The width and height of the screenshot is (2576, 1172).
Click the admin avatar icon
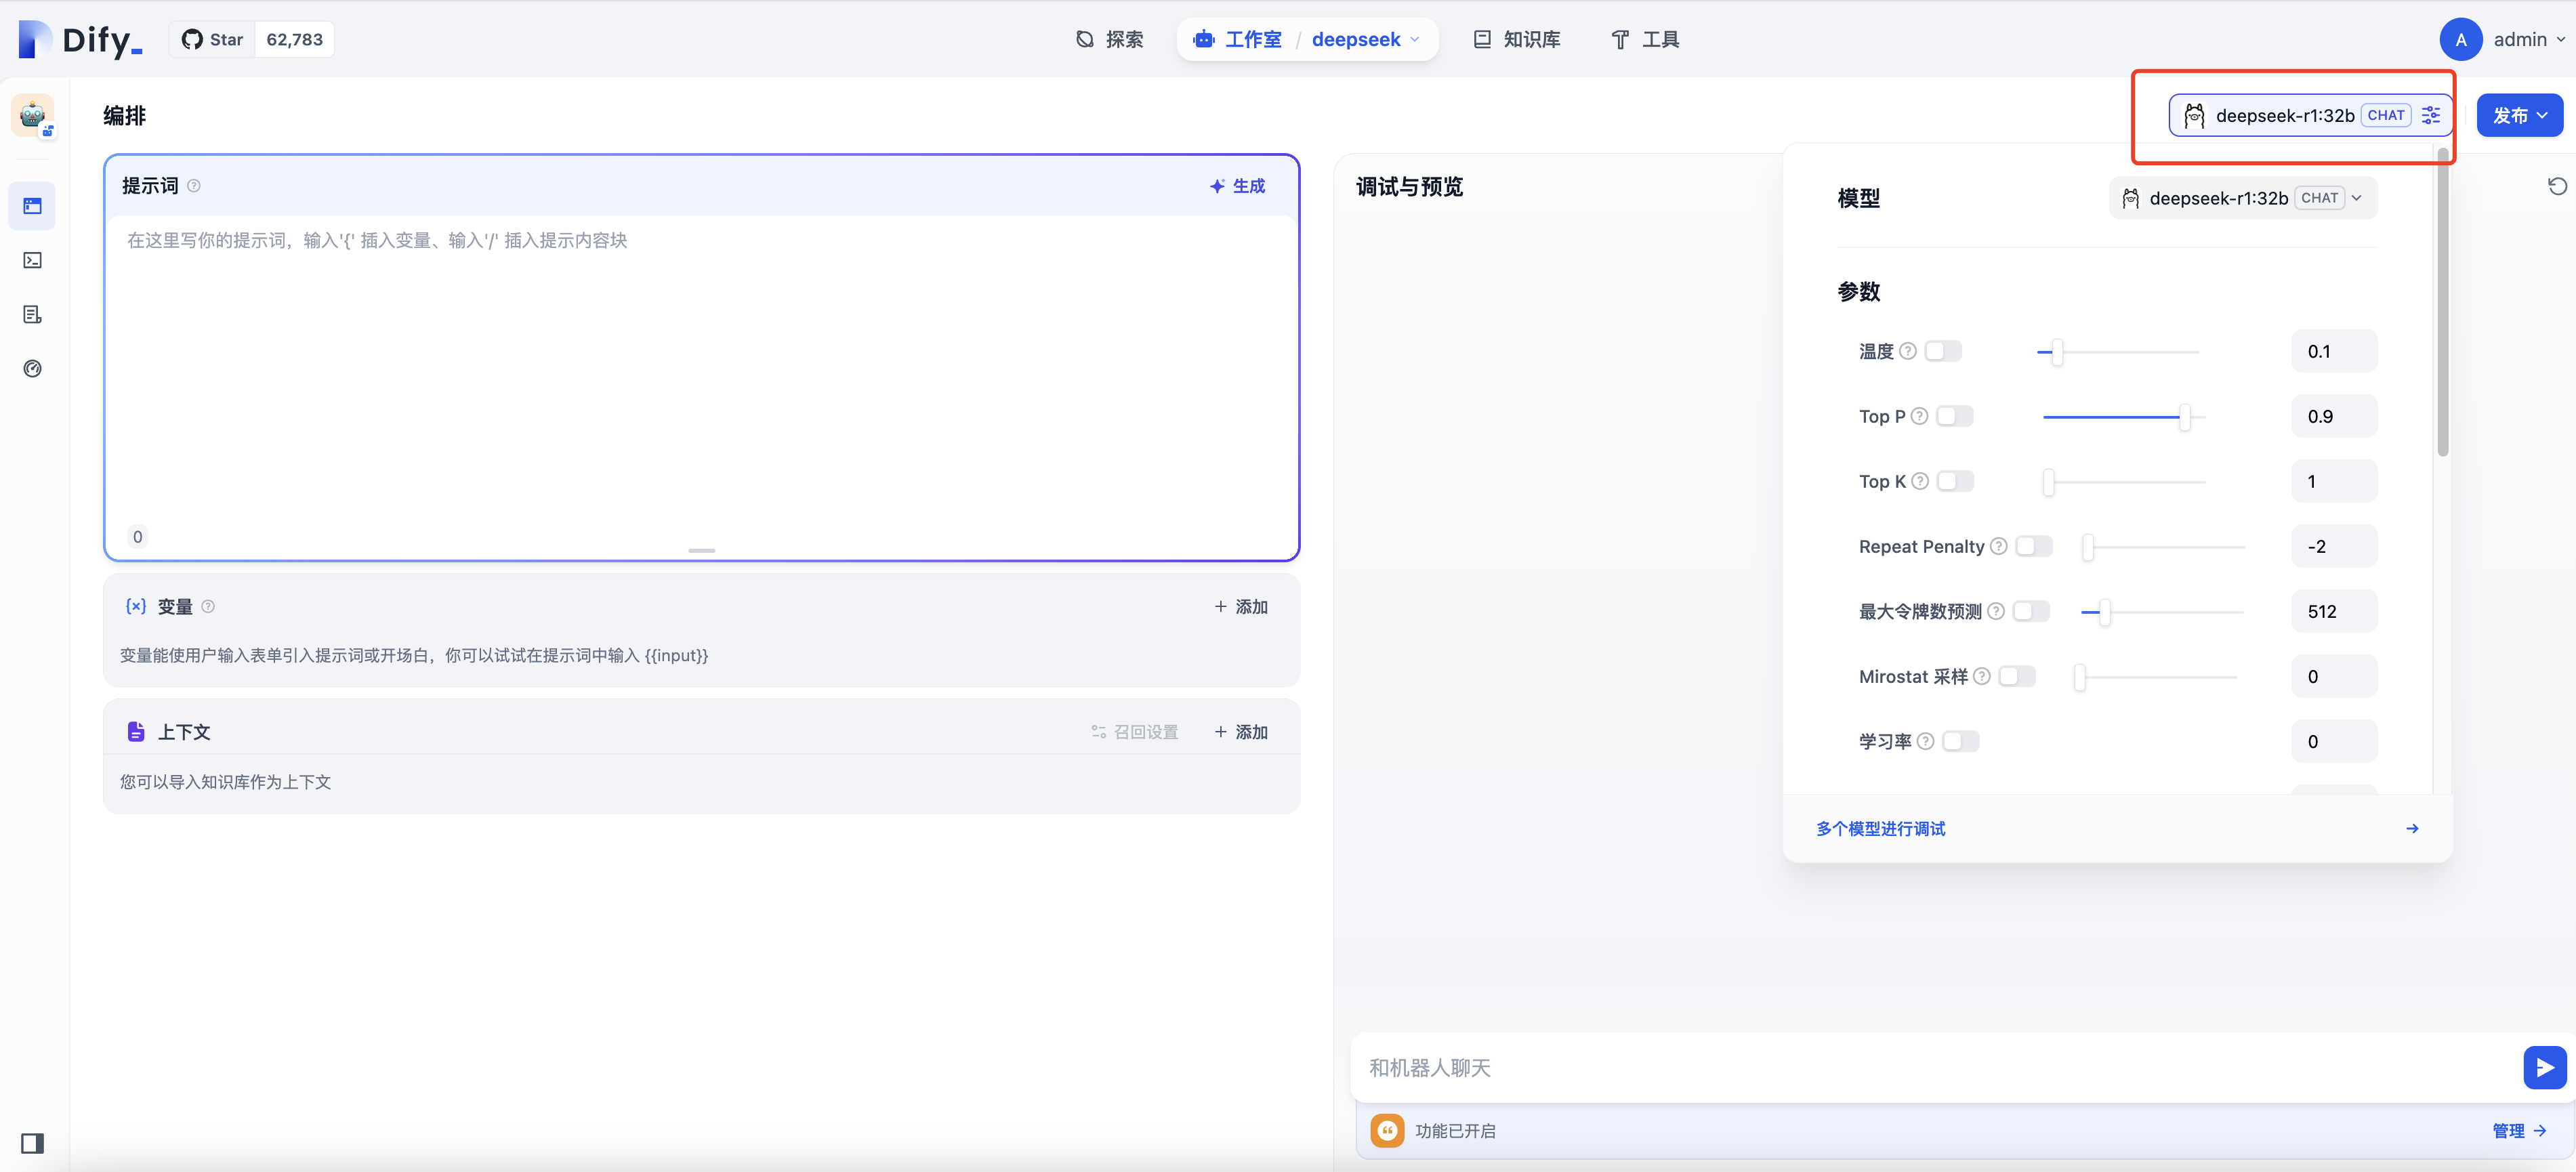(x=2460, y=40)
